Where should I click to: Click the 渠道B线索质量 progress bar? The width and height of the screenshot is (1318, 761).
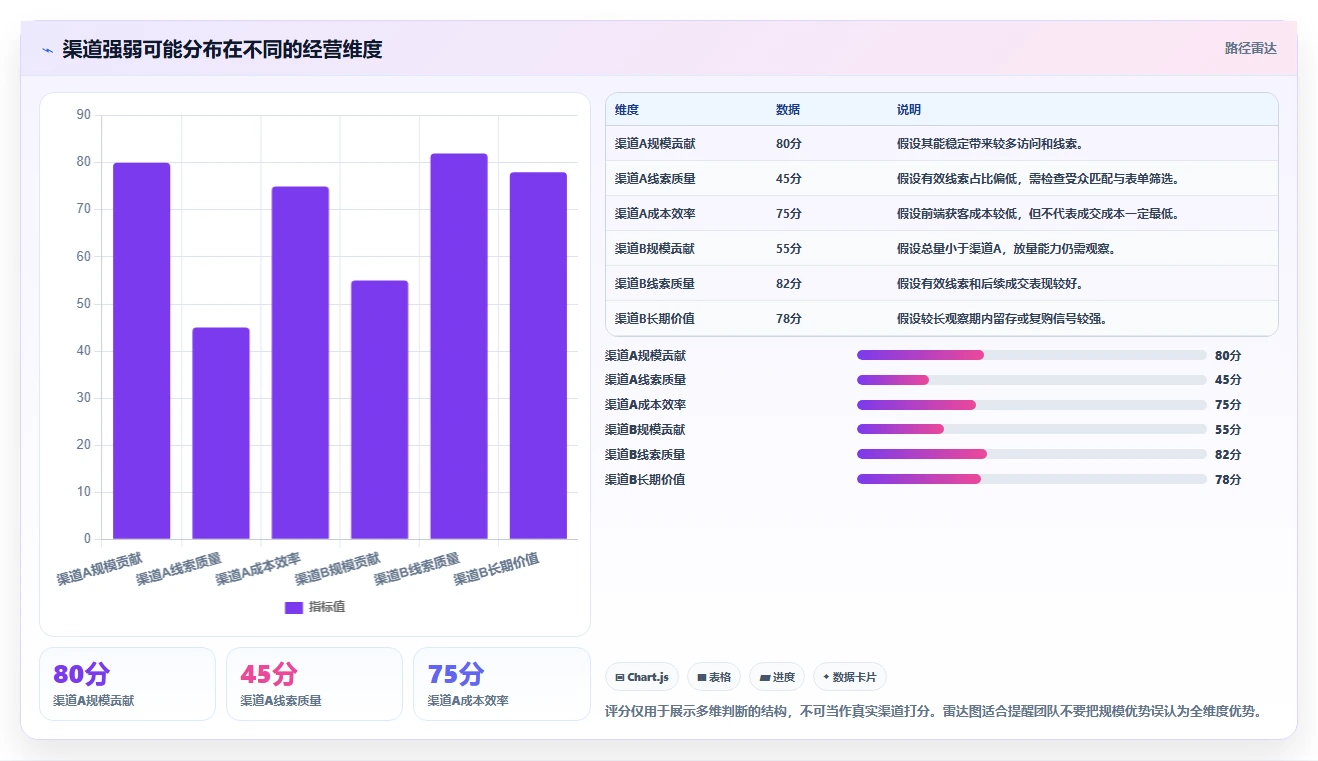[1032, 454]
